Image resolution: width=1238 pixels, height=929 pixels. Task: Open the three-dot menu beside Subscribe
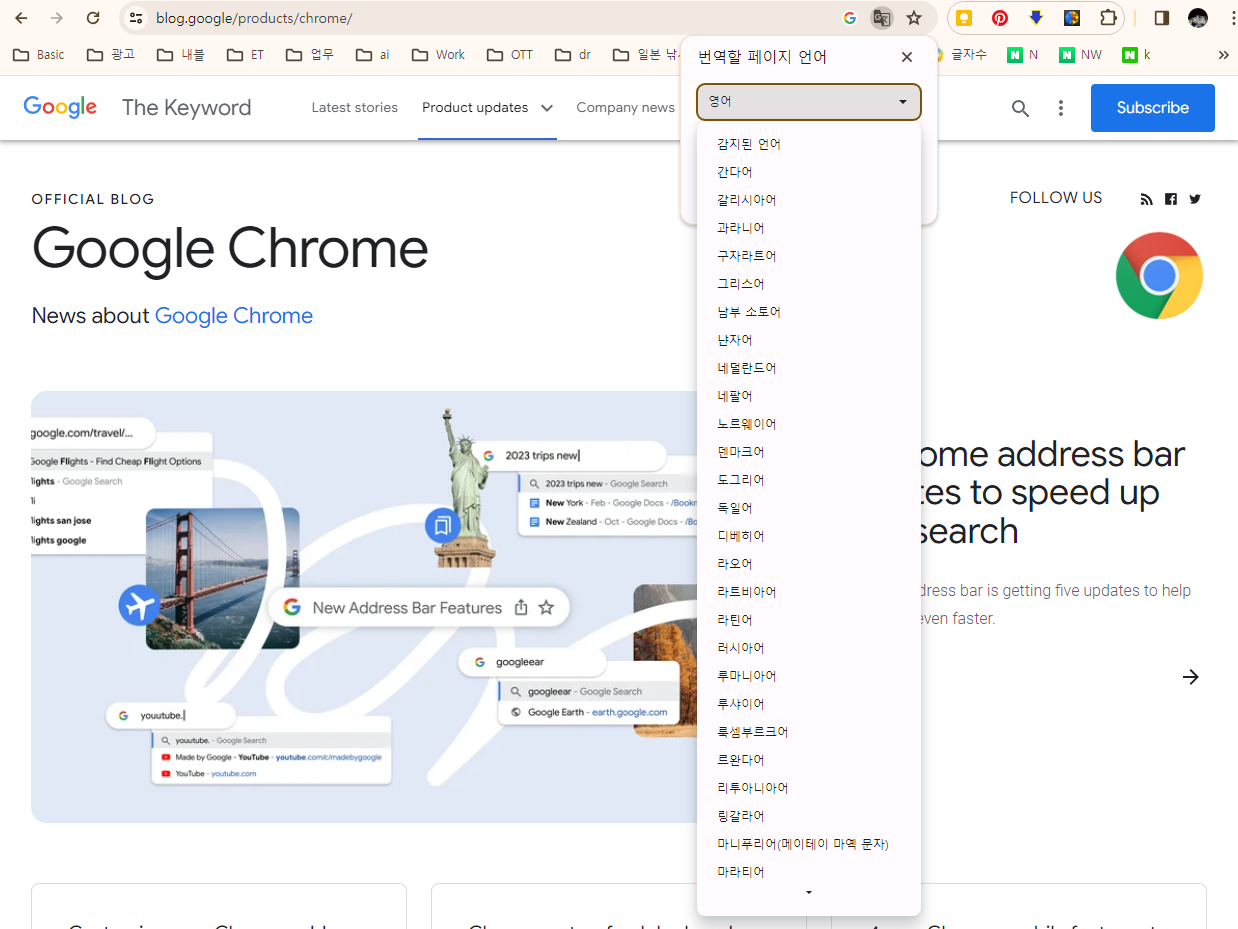[1061, 108]
